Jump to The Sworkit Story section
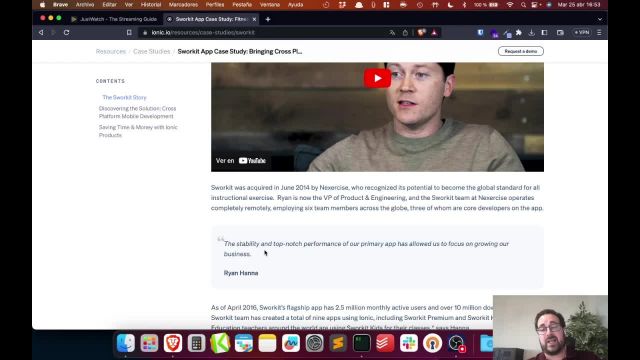640x360 pixels. point(124,97)
